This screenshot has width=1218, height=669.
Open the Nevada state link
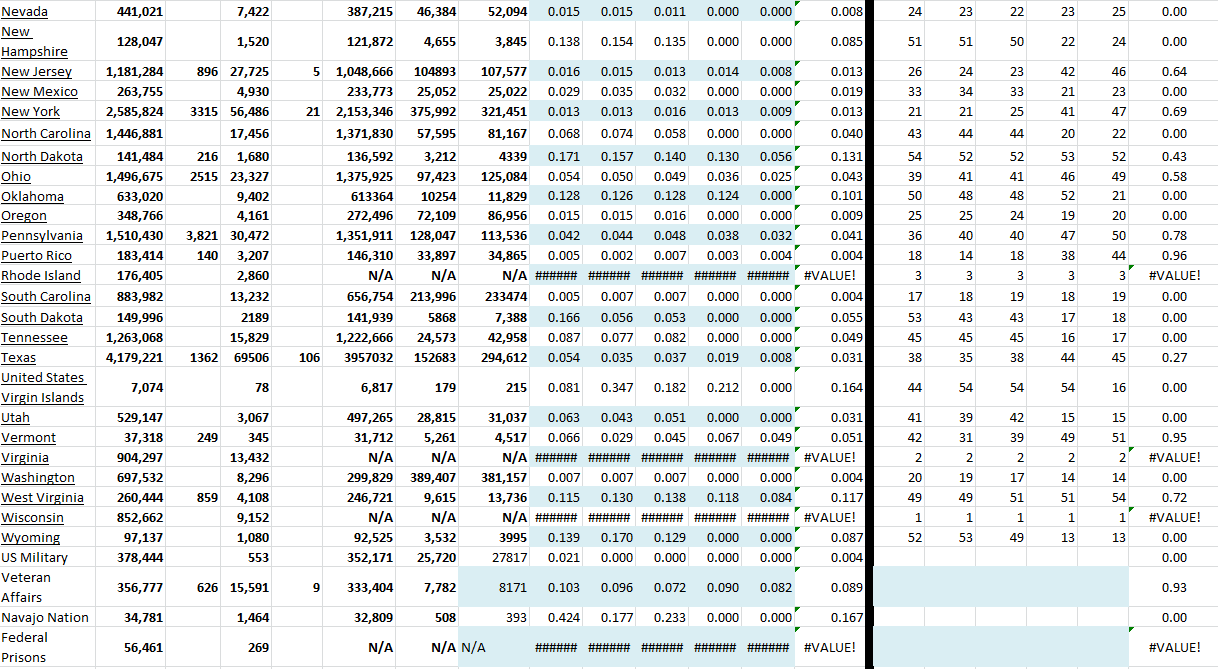24,12
